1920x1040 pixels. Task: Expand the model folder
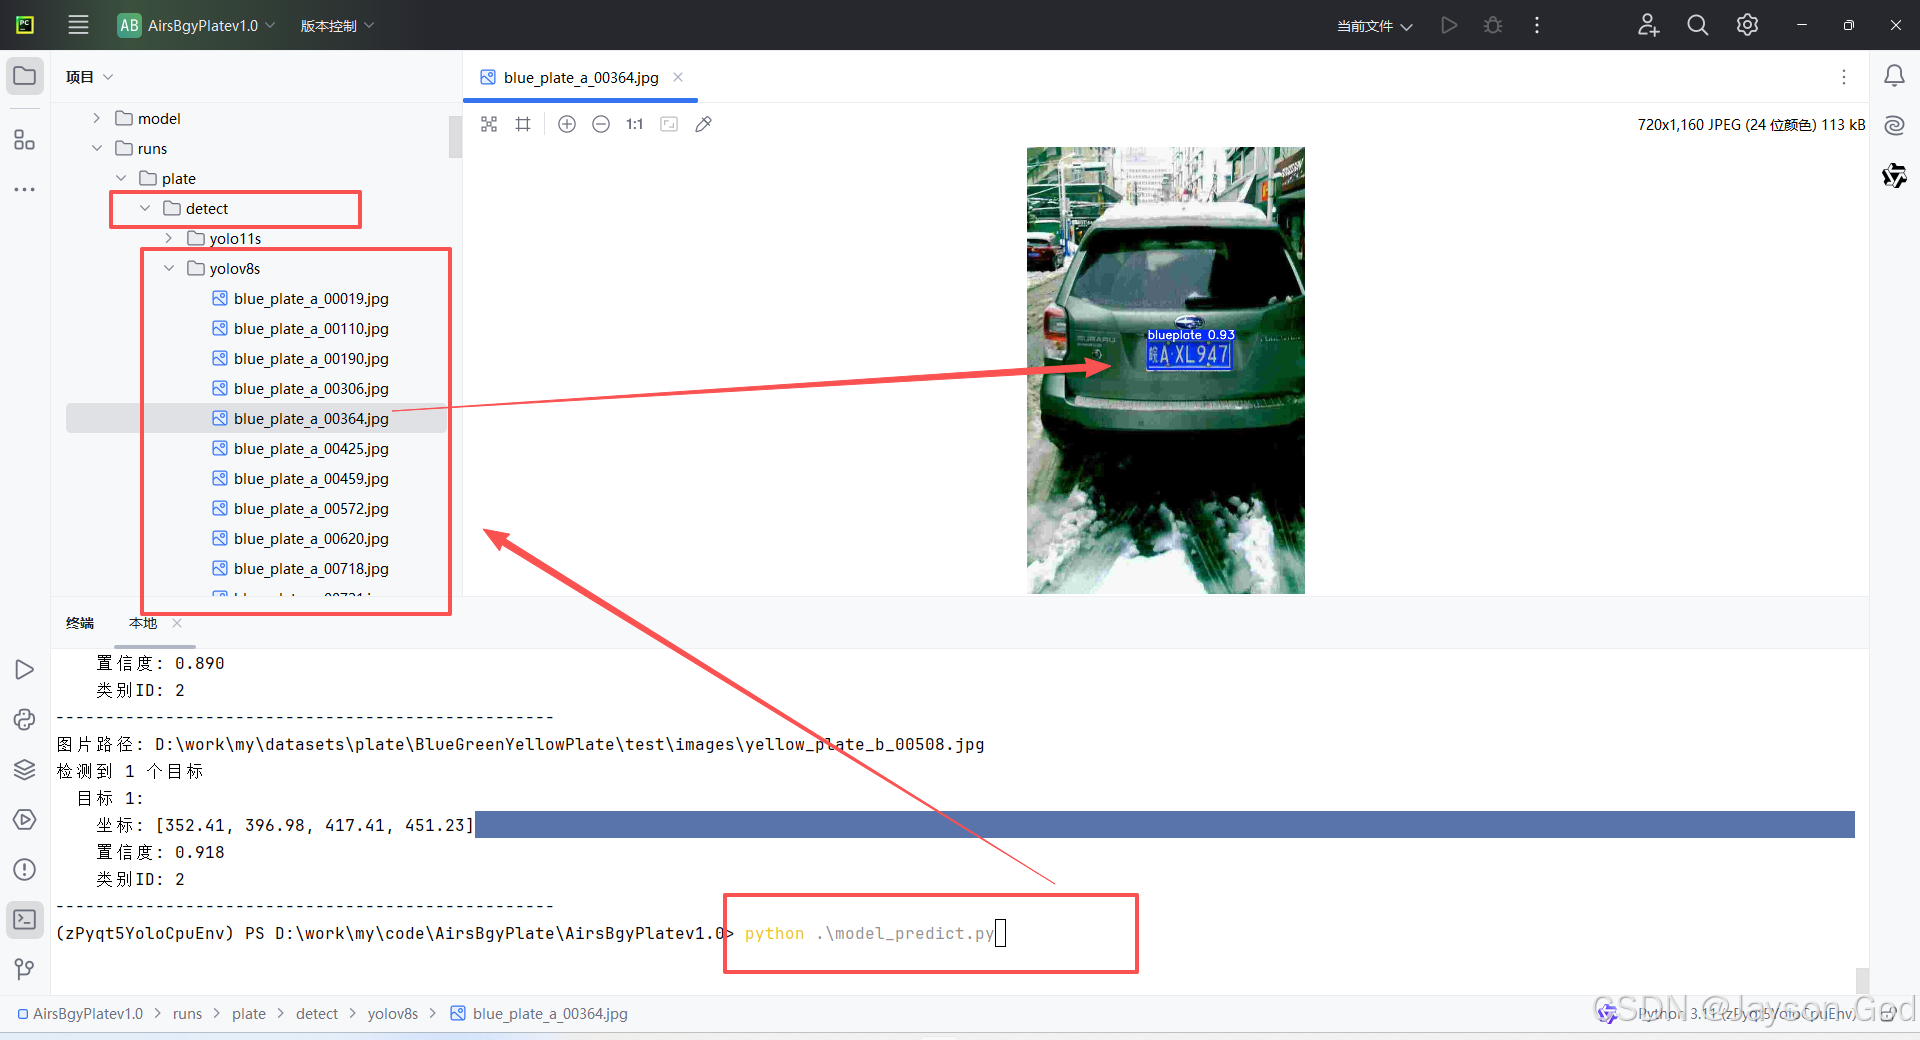click(97, 118)
